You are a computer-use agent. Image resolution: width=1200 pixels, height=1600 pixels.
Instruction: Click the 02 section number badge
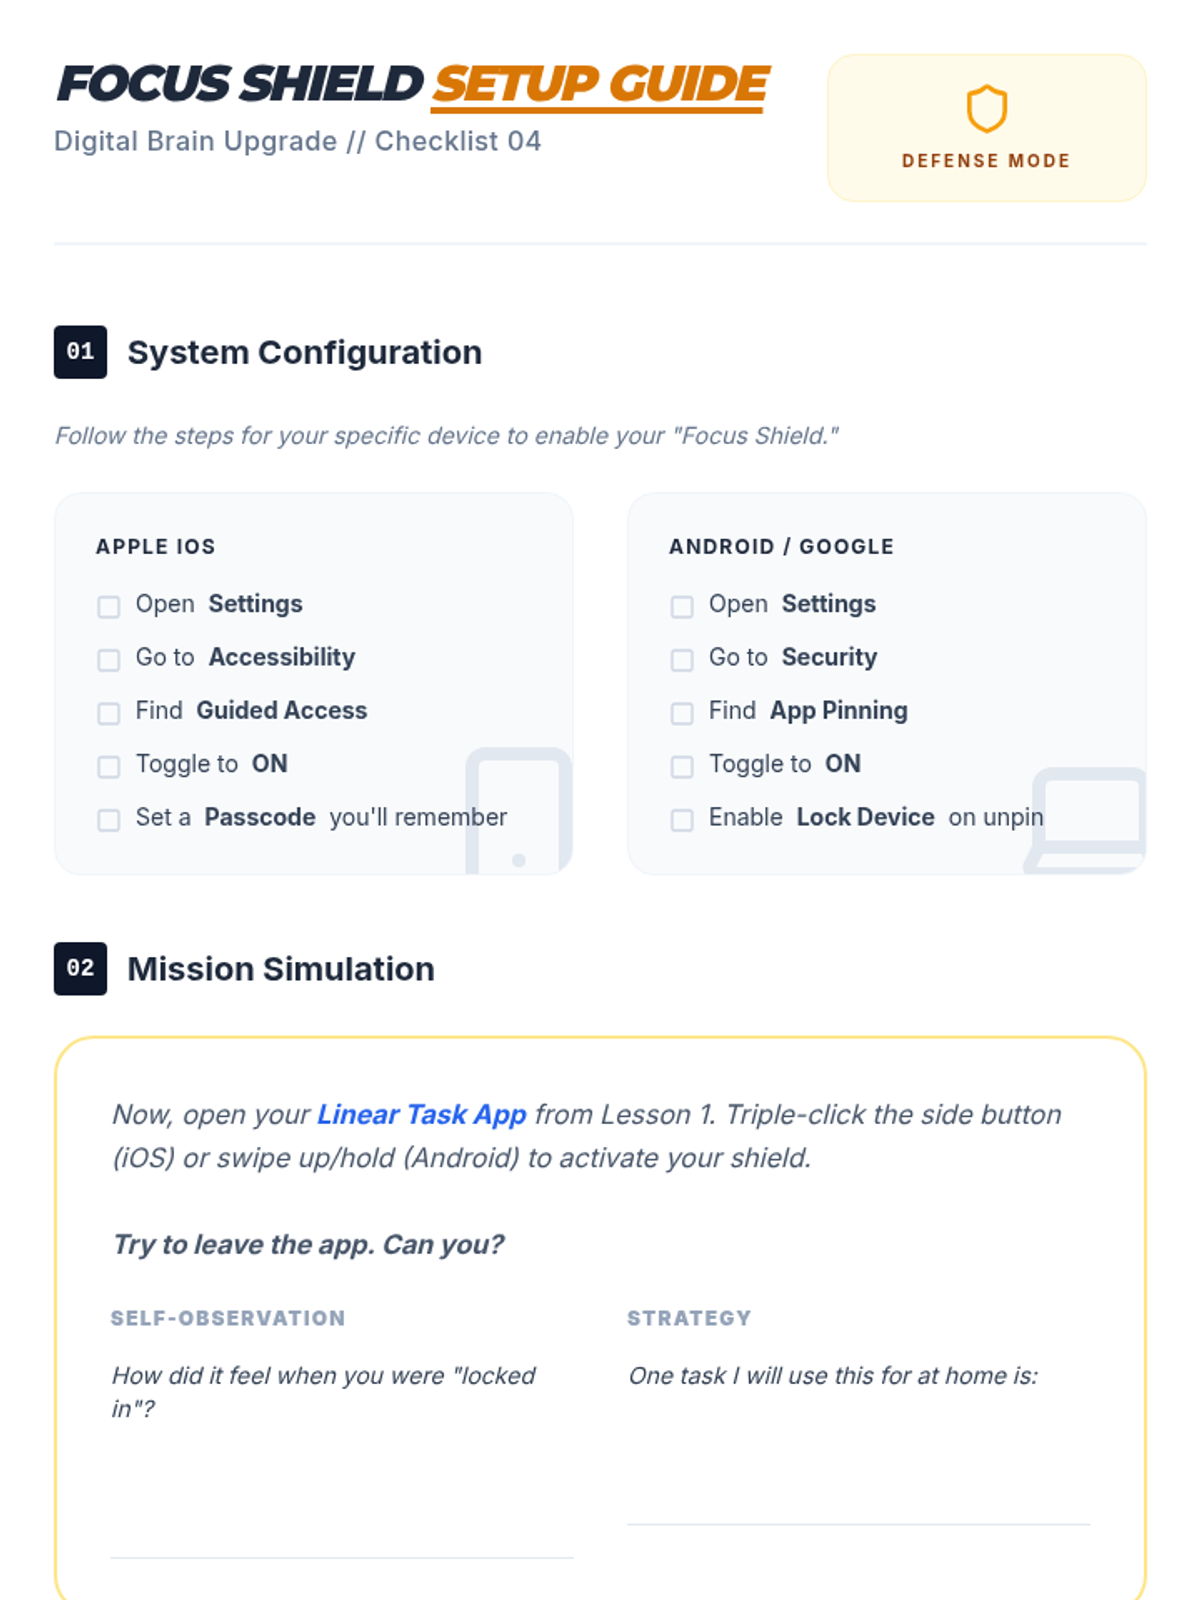[80, 968]
